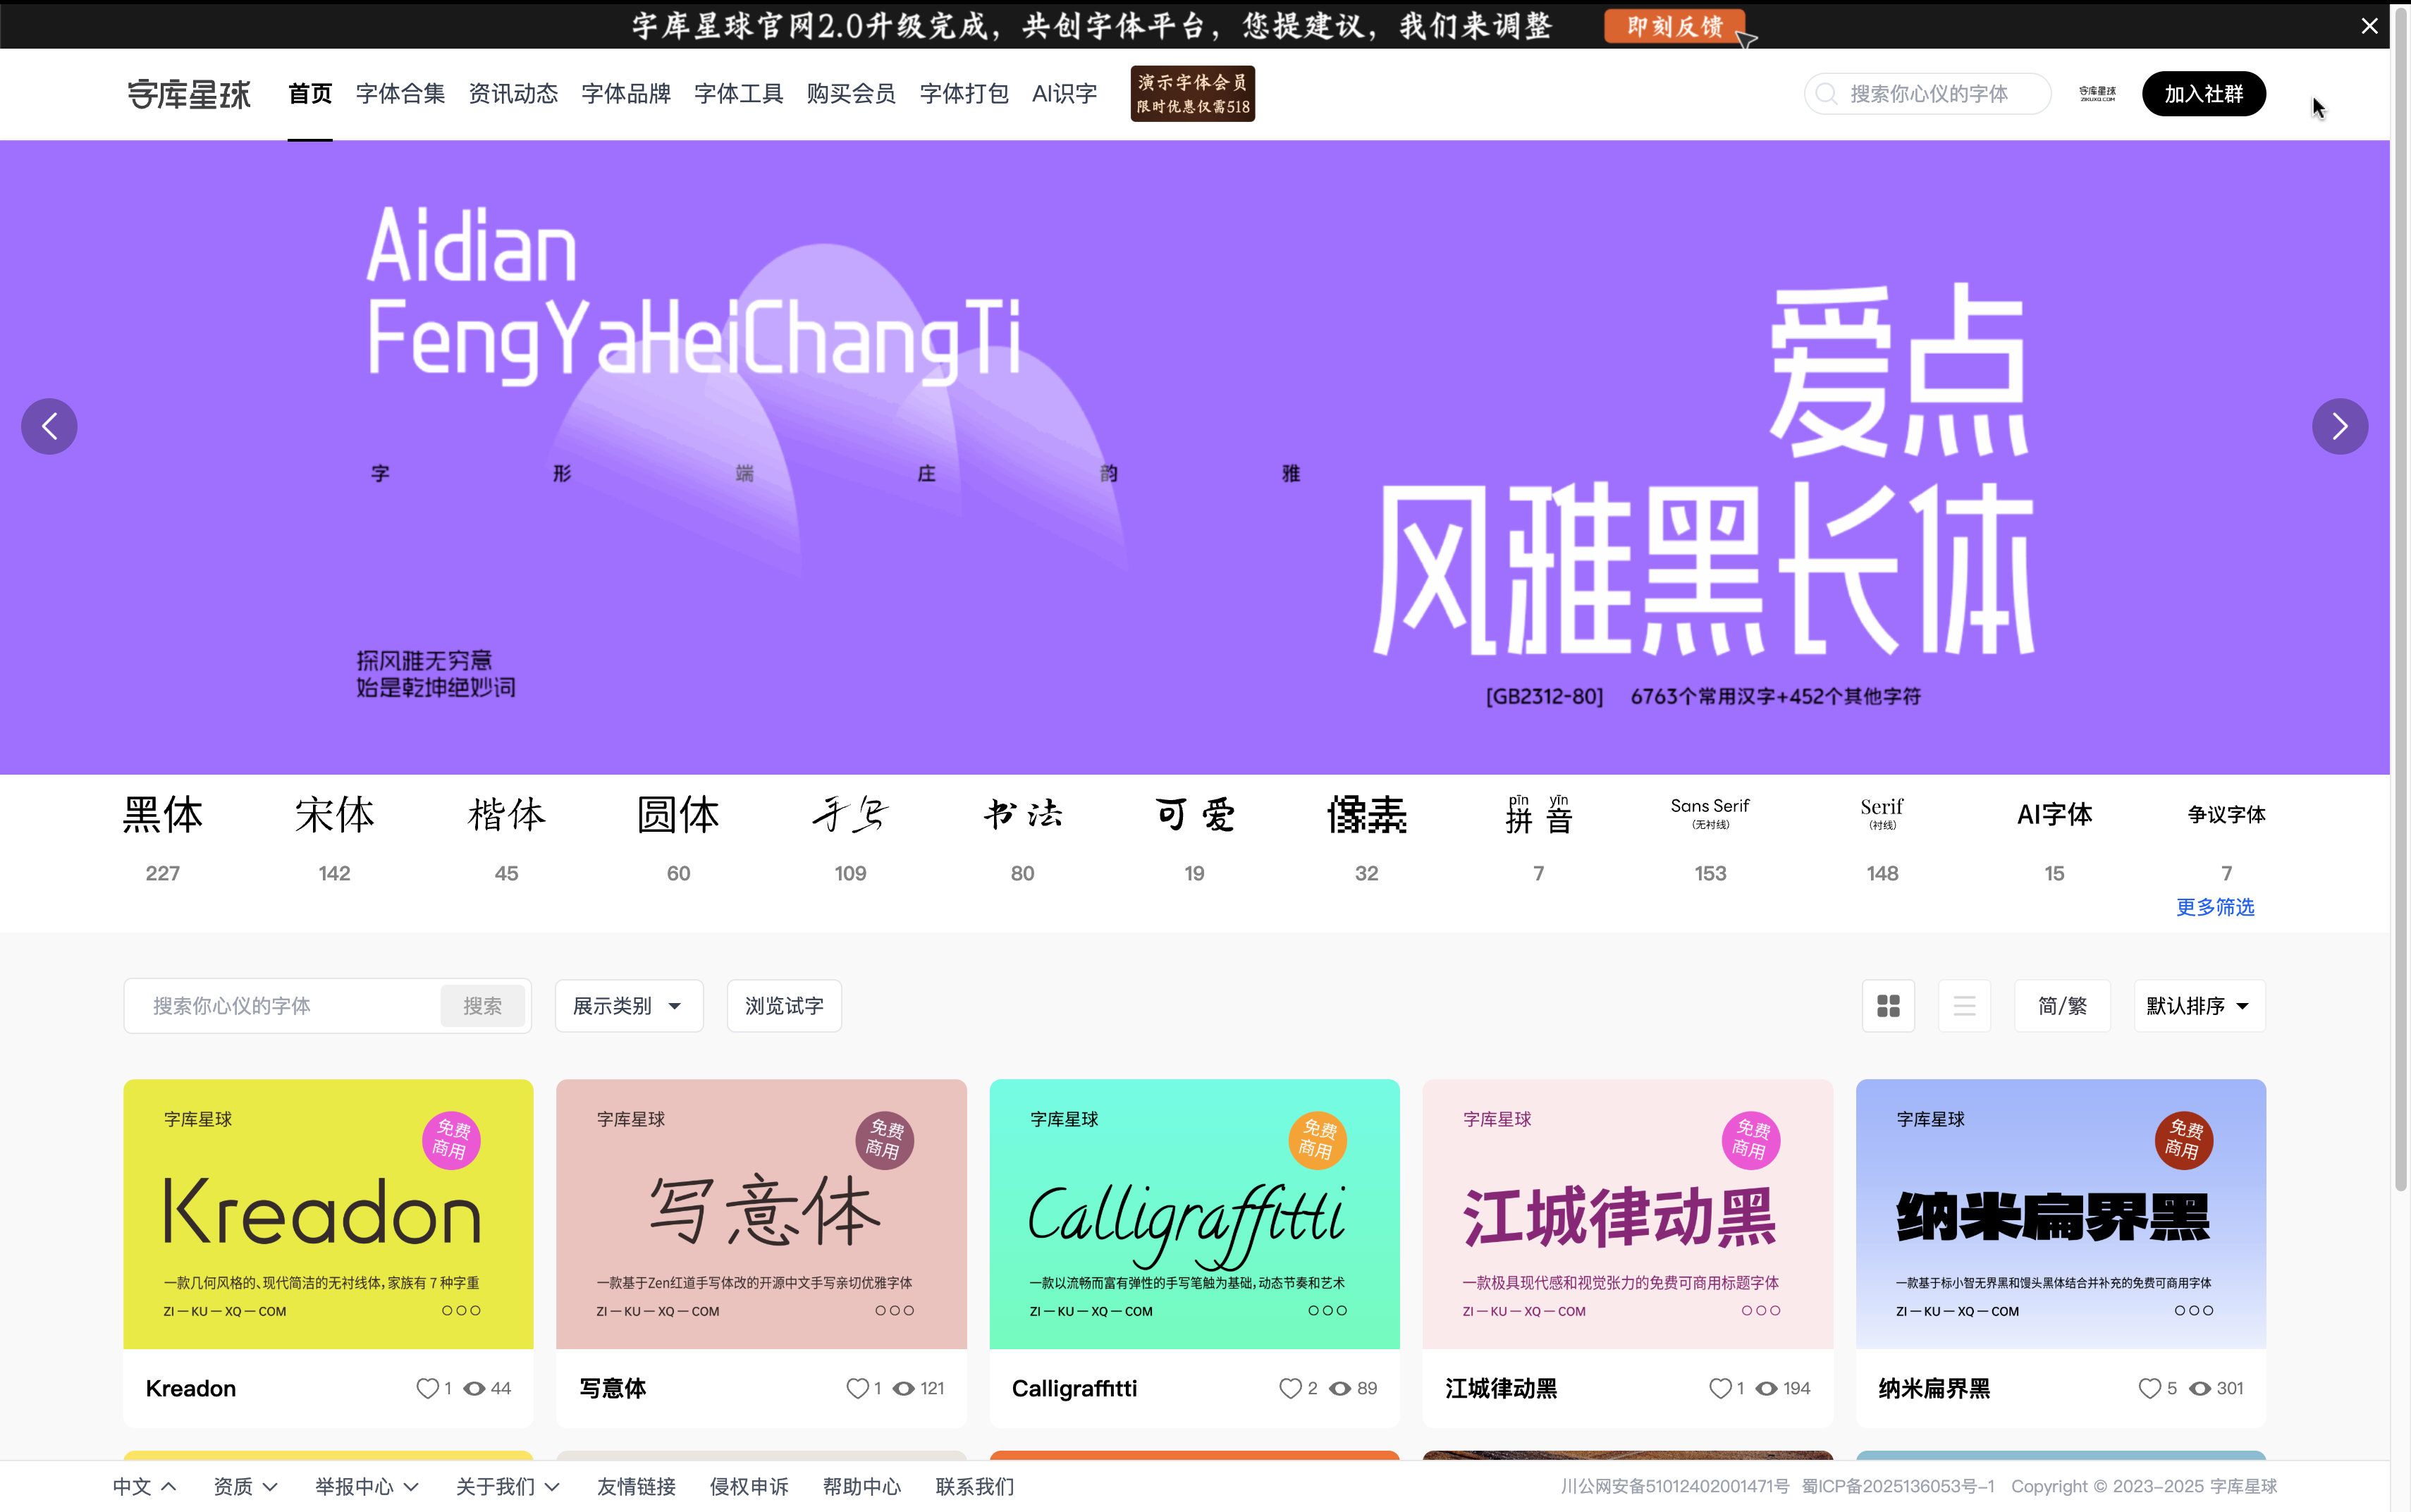Expand the 关于我们 footer menu
The width and height of the screenshot is (2411, 1512).
(507, 1486)
